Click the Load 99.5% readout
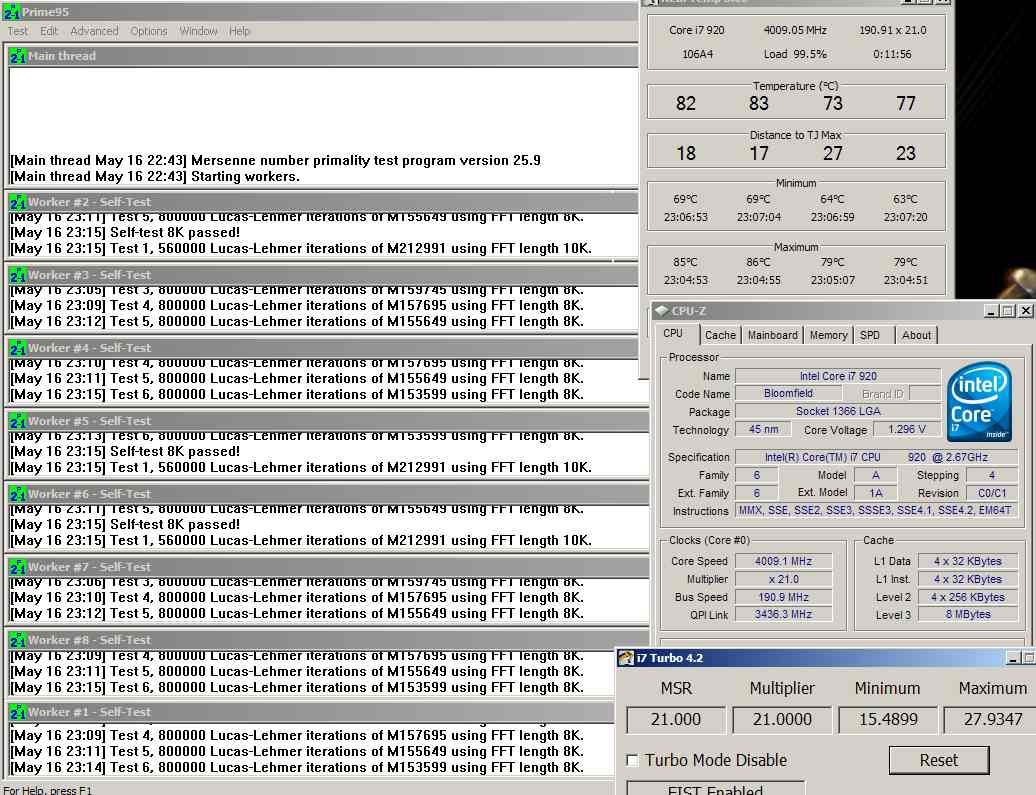The height and width of the screenshot is (795, 1036). coord(795,54)
